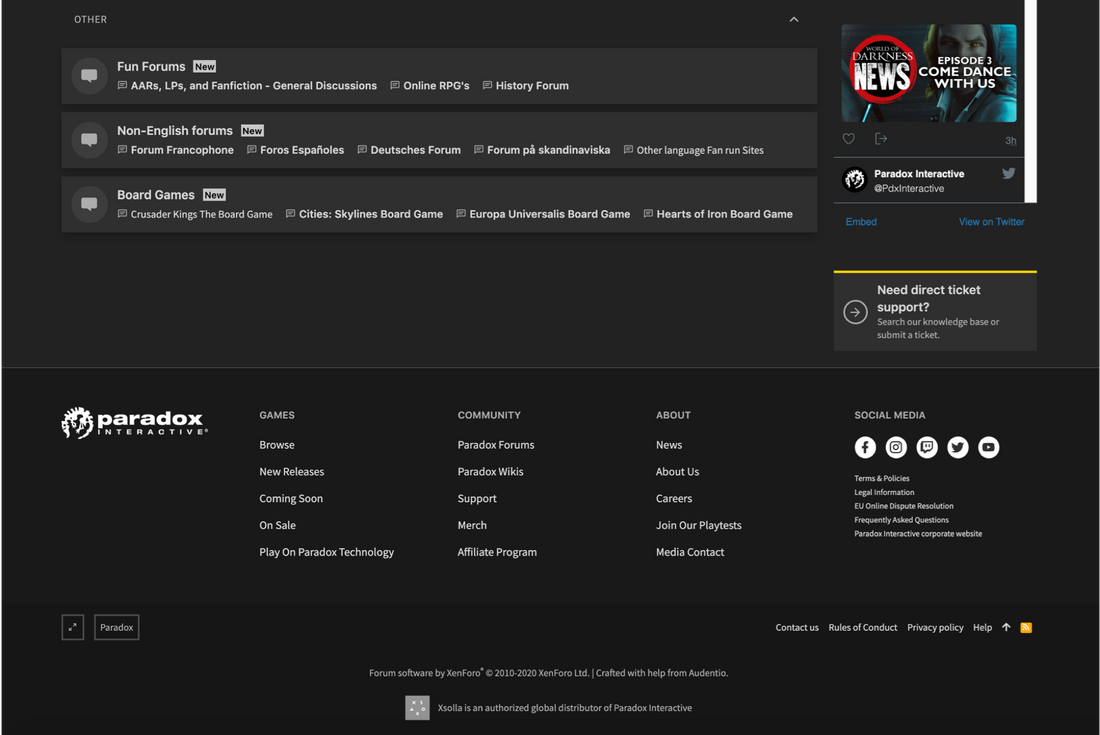
Task: Click the YouTube icon under Social Media
Action: click(x=988, y=447)
